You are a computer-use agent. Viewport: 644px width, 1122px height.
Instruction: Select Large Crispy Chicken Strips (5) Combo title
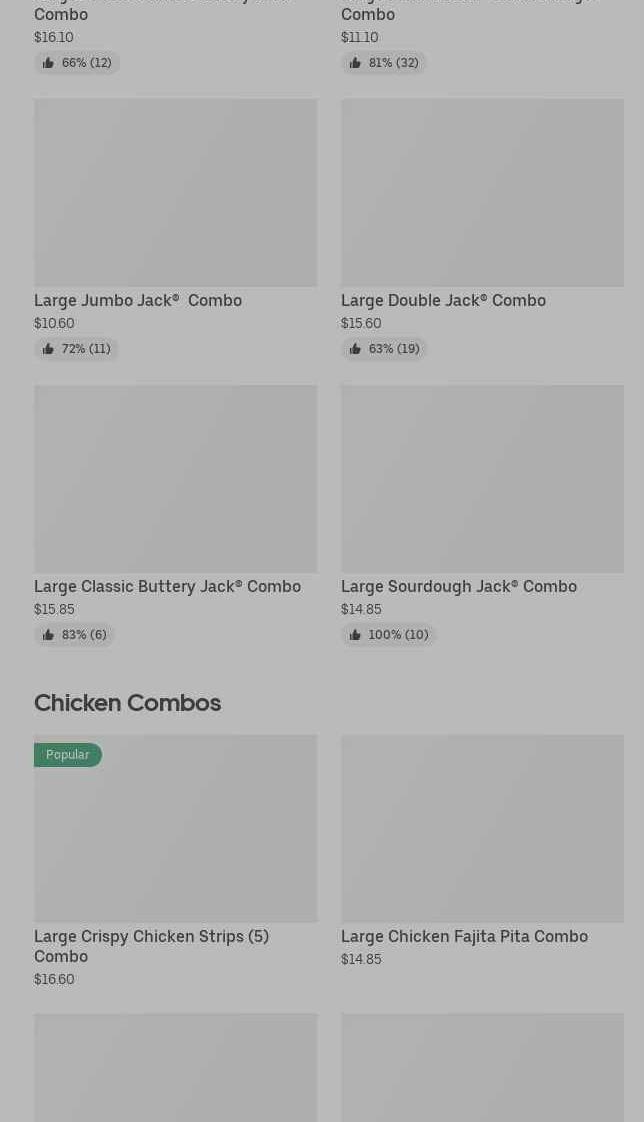click(151, 946)
